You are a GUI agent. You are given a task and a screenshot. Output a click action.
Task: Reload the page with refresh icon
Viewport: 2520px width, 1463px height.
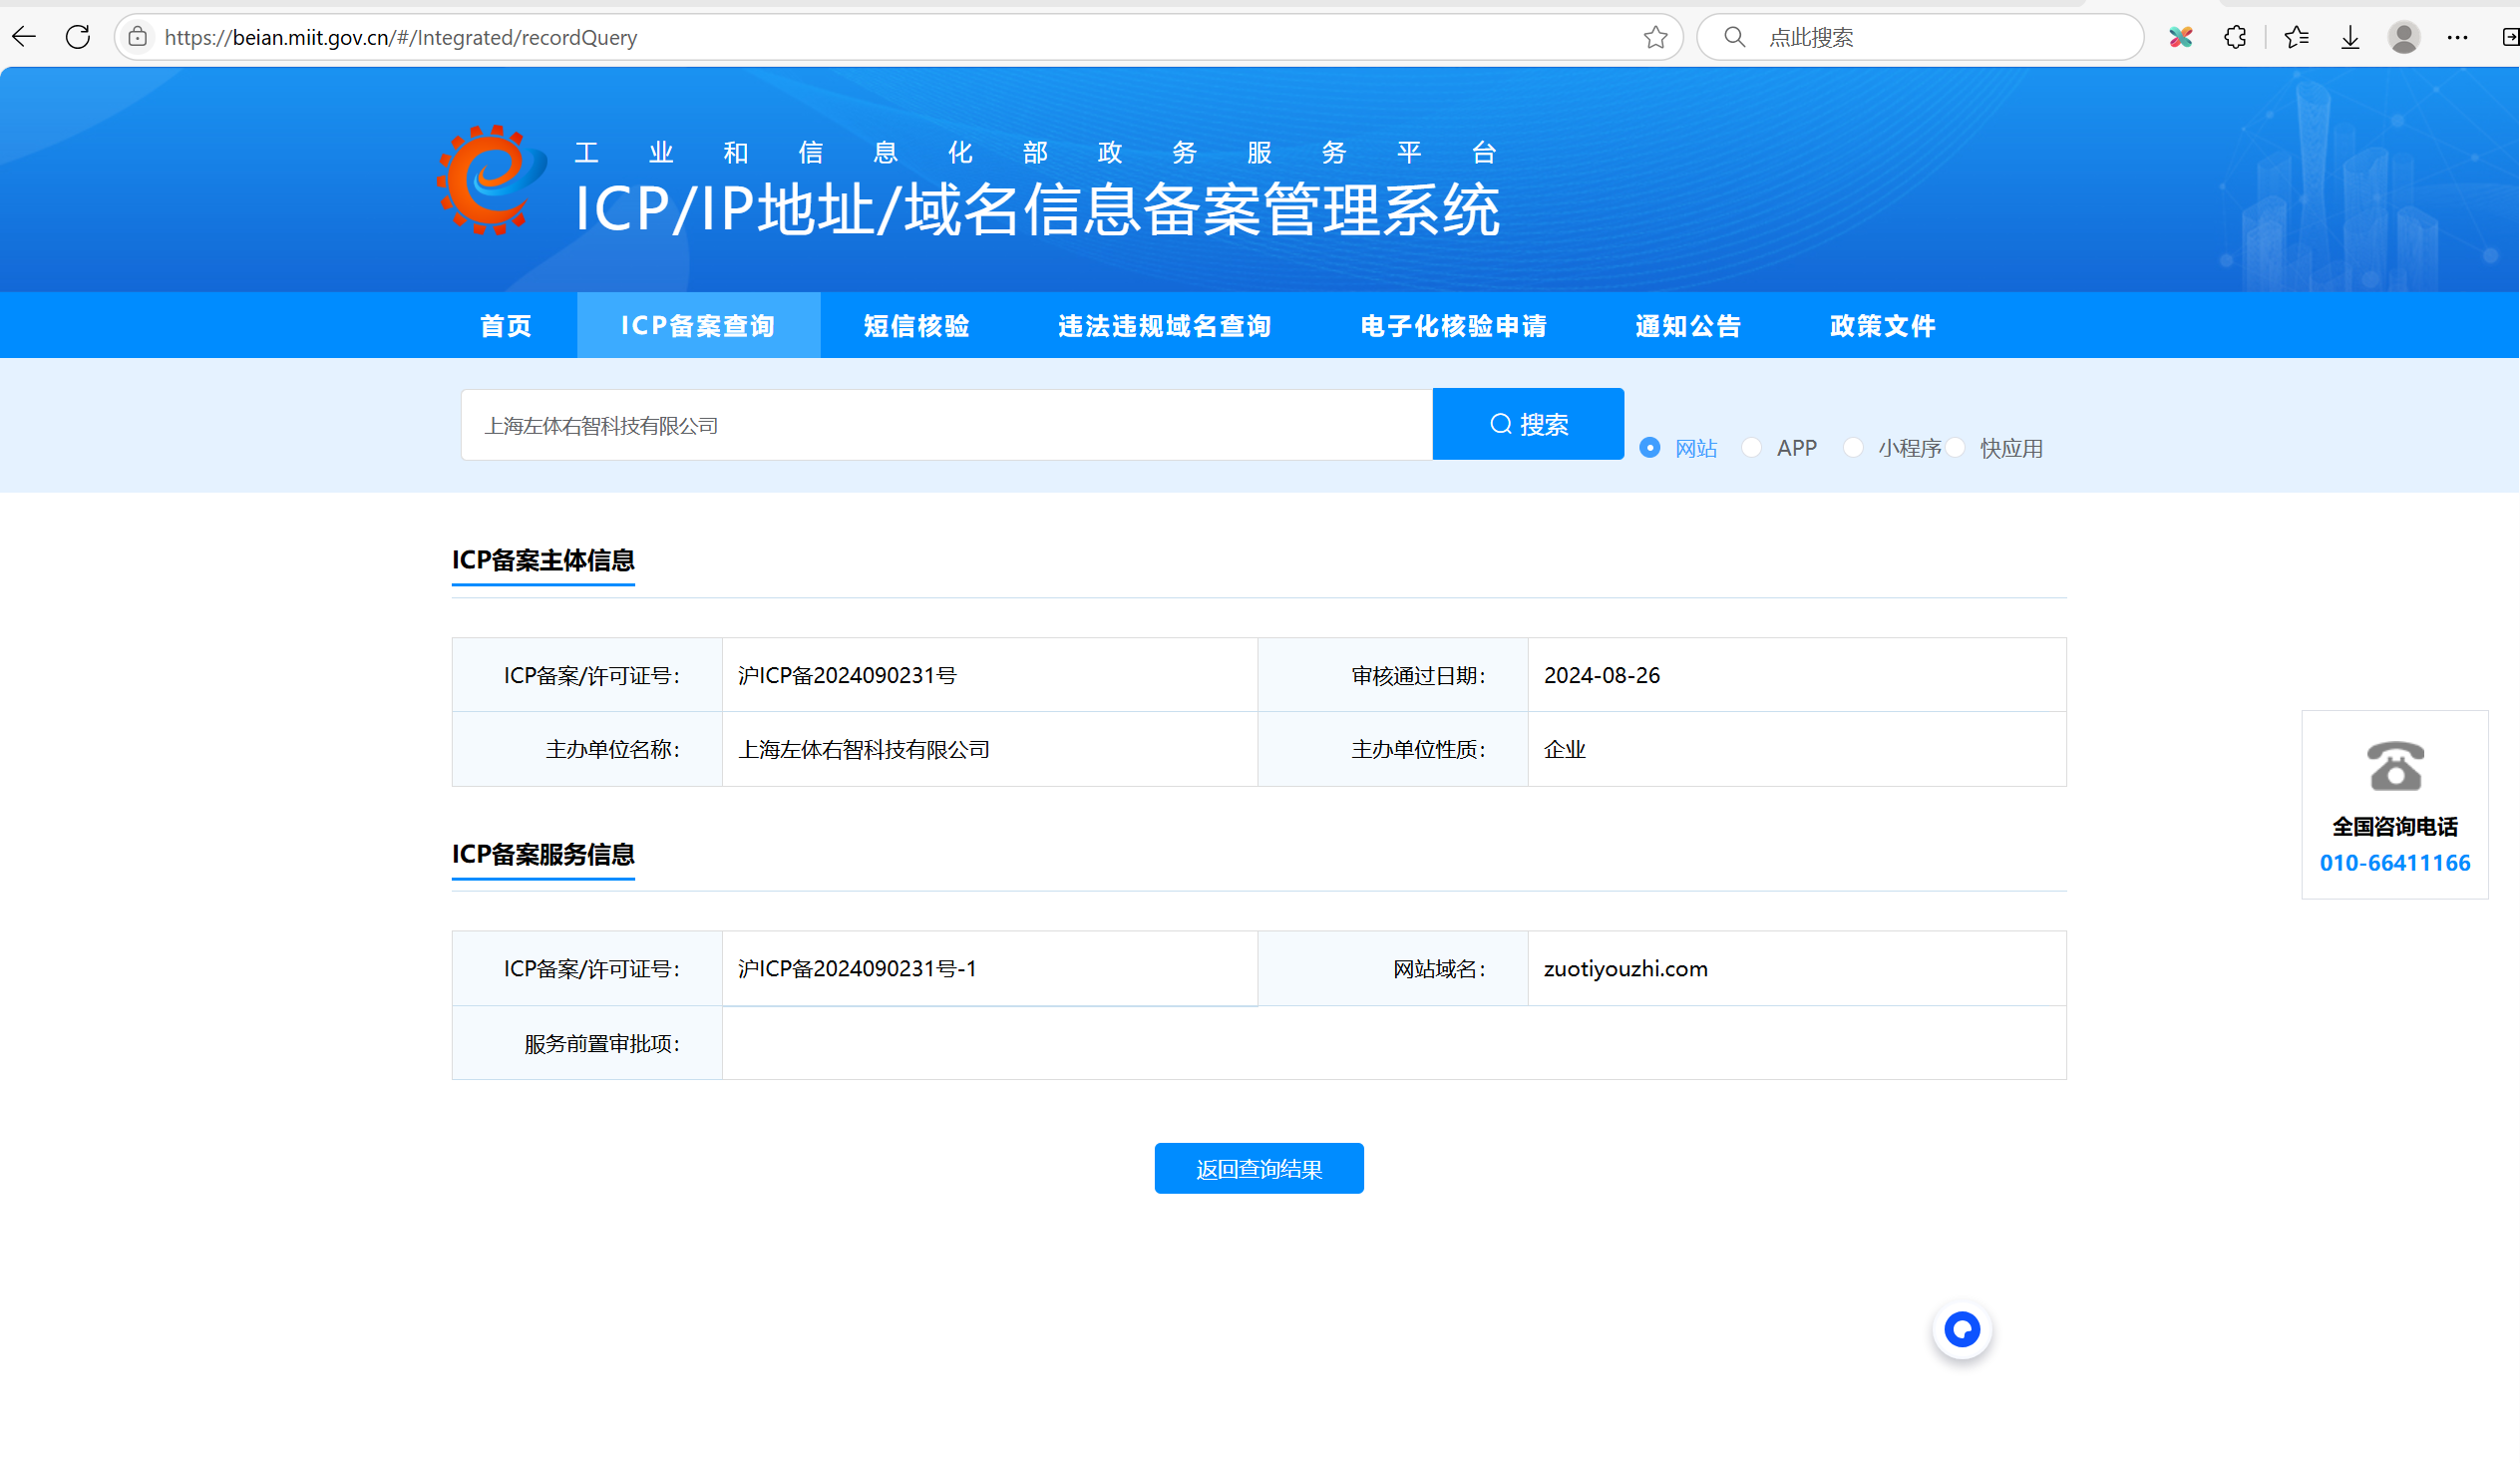78,37
